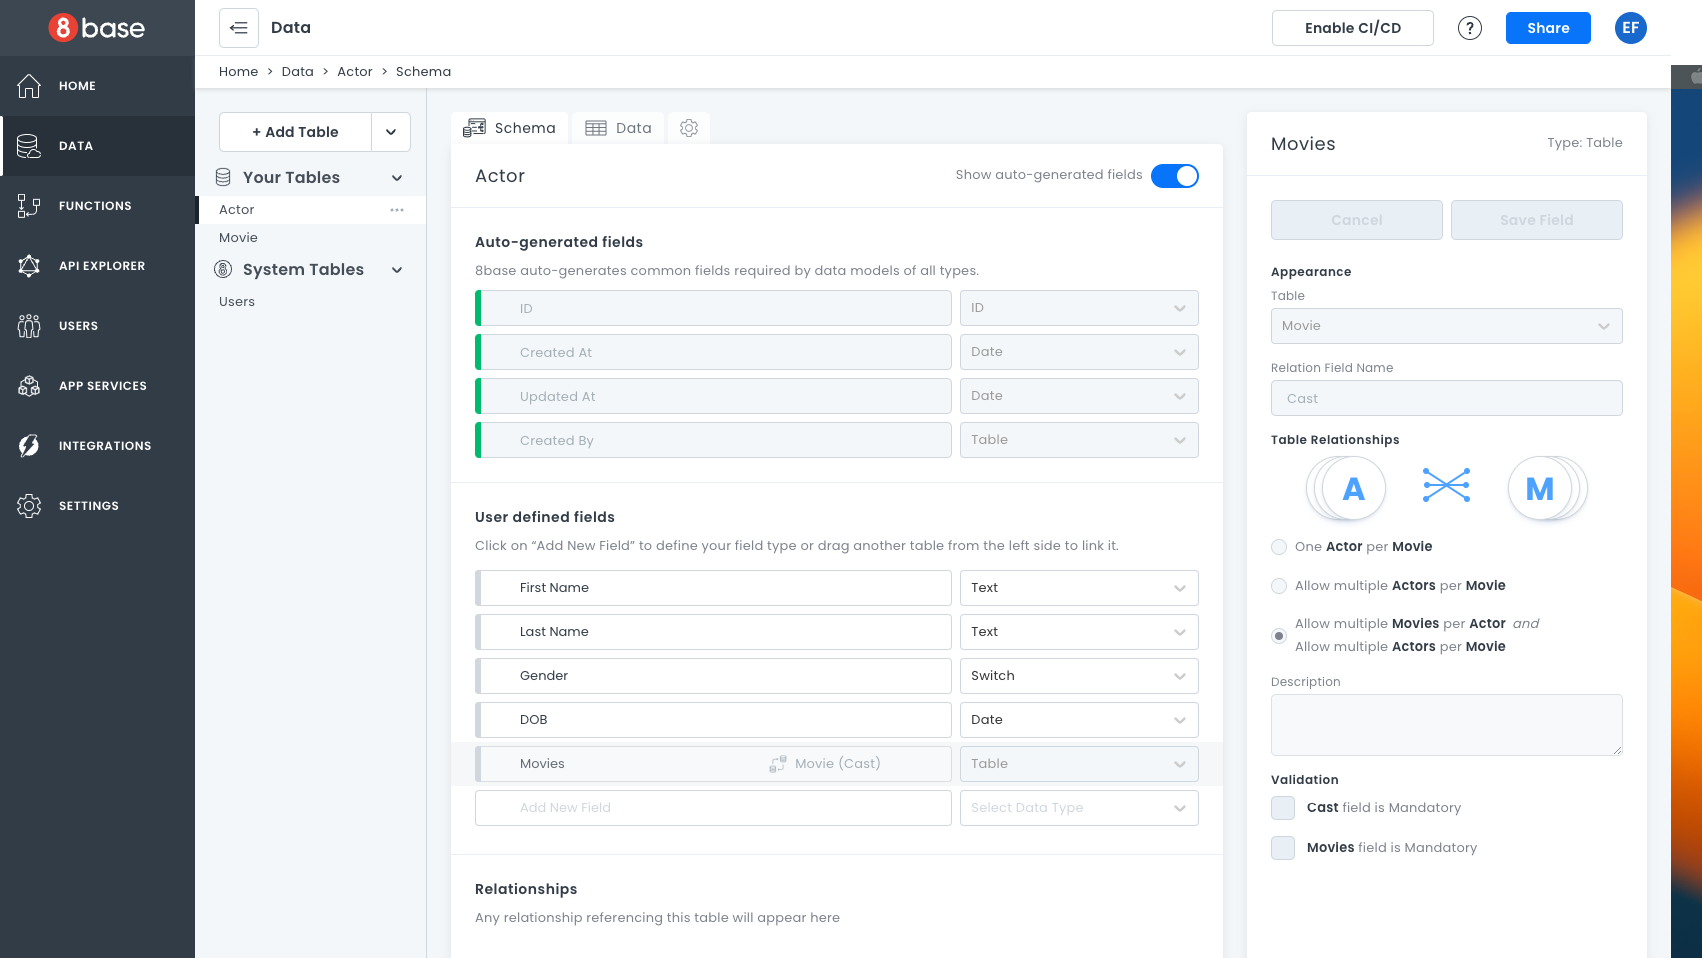Click the App Services icon

[x=29, y=386]
